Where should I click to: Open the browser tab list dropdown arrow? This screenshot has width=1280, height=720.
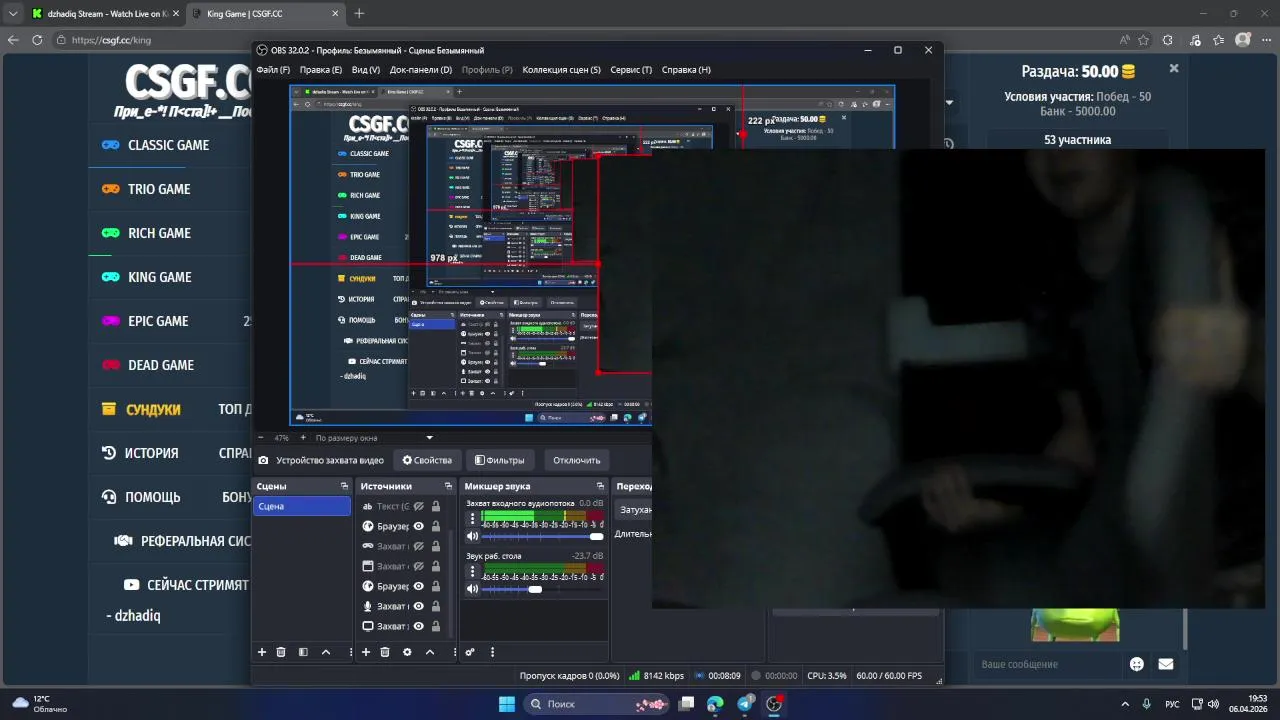tap(12, 14)
